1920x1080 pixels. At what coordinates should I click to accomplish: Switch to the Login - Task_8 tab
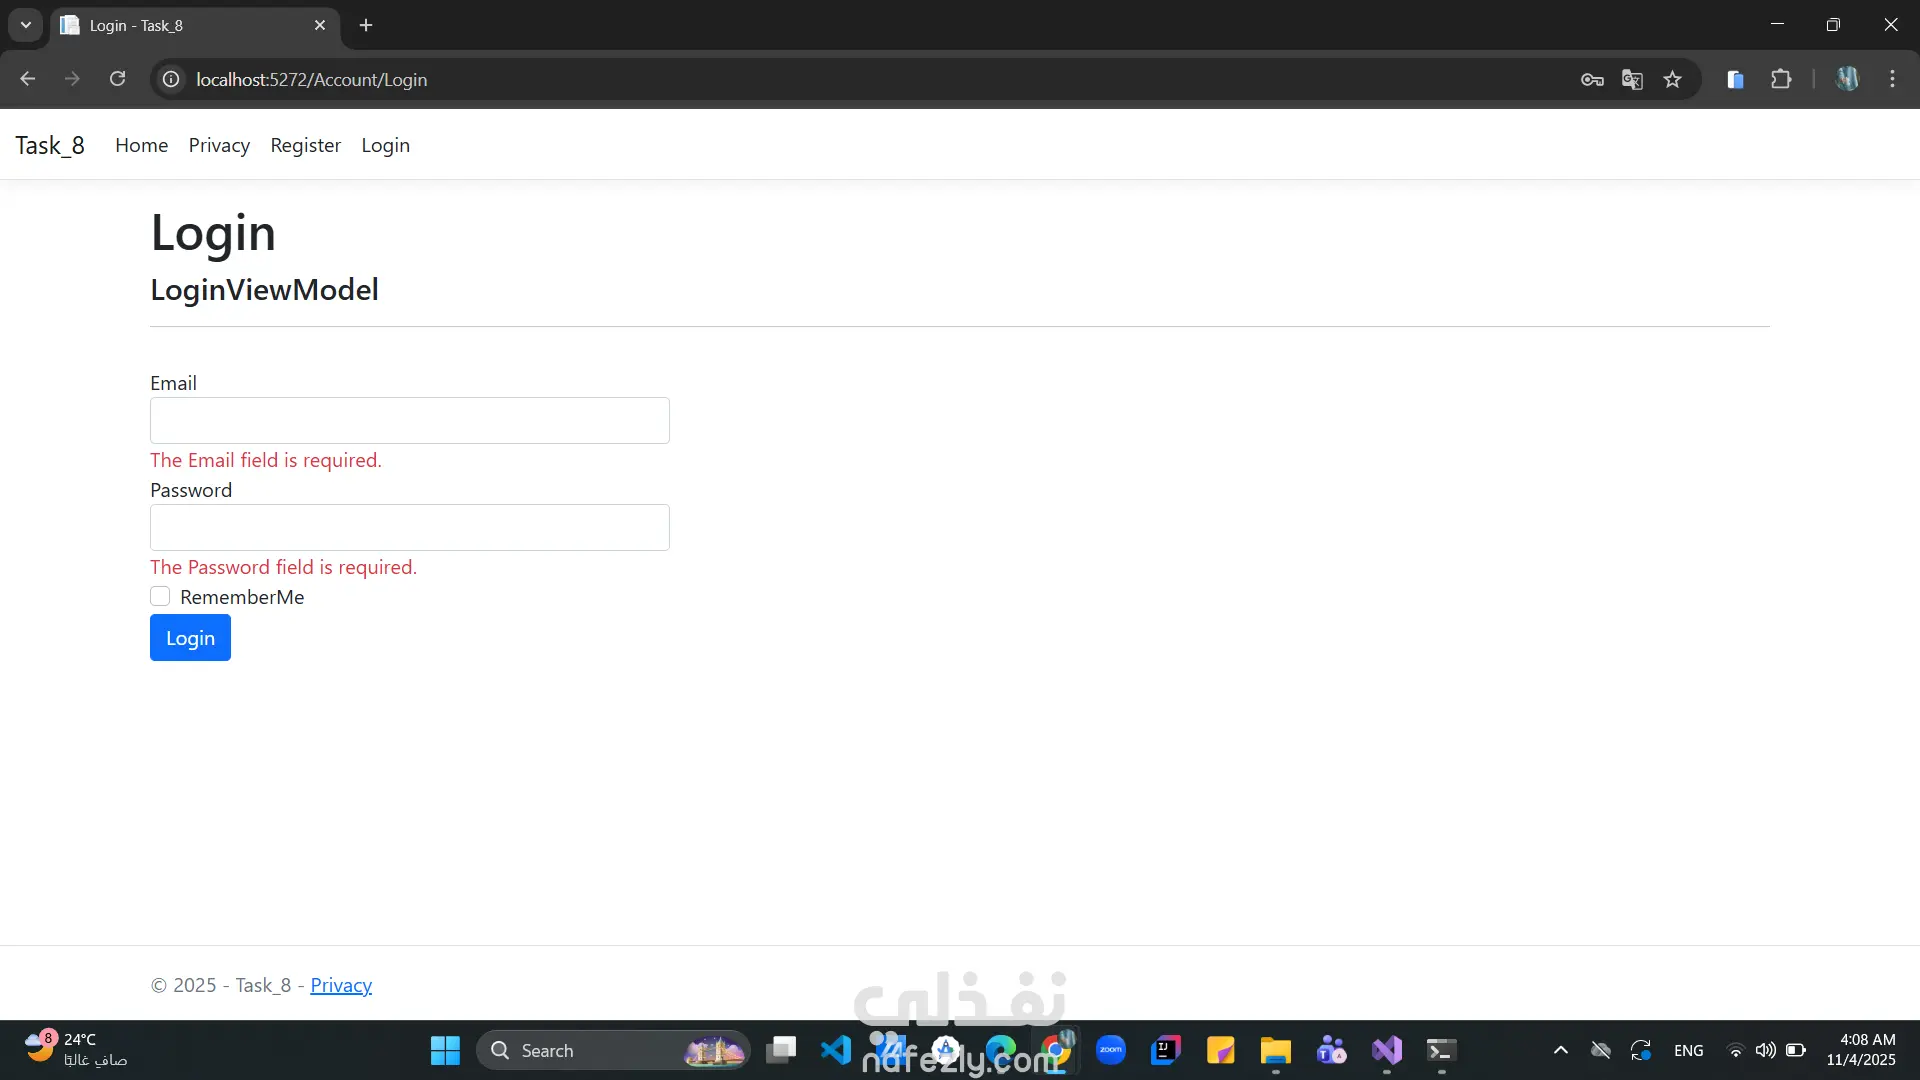click(x=190, y=25)
